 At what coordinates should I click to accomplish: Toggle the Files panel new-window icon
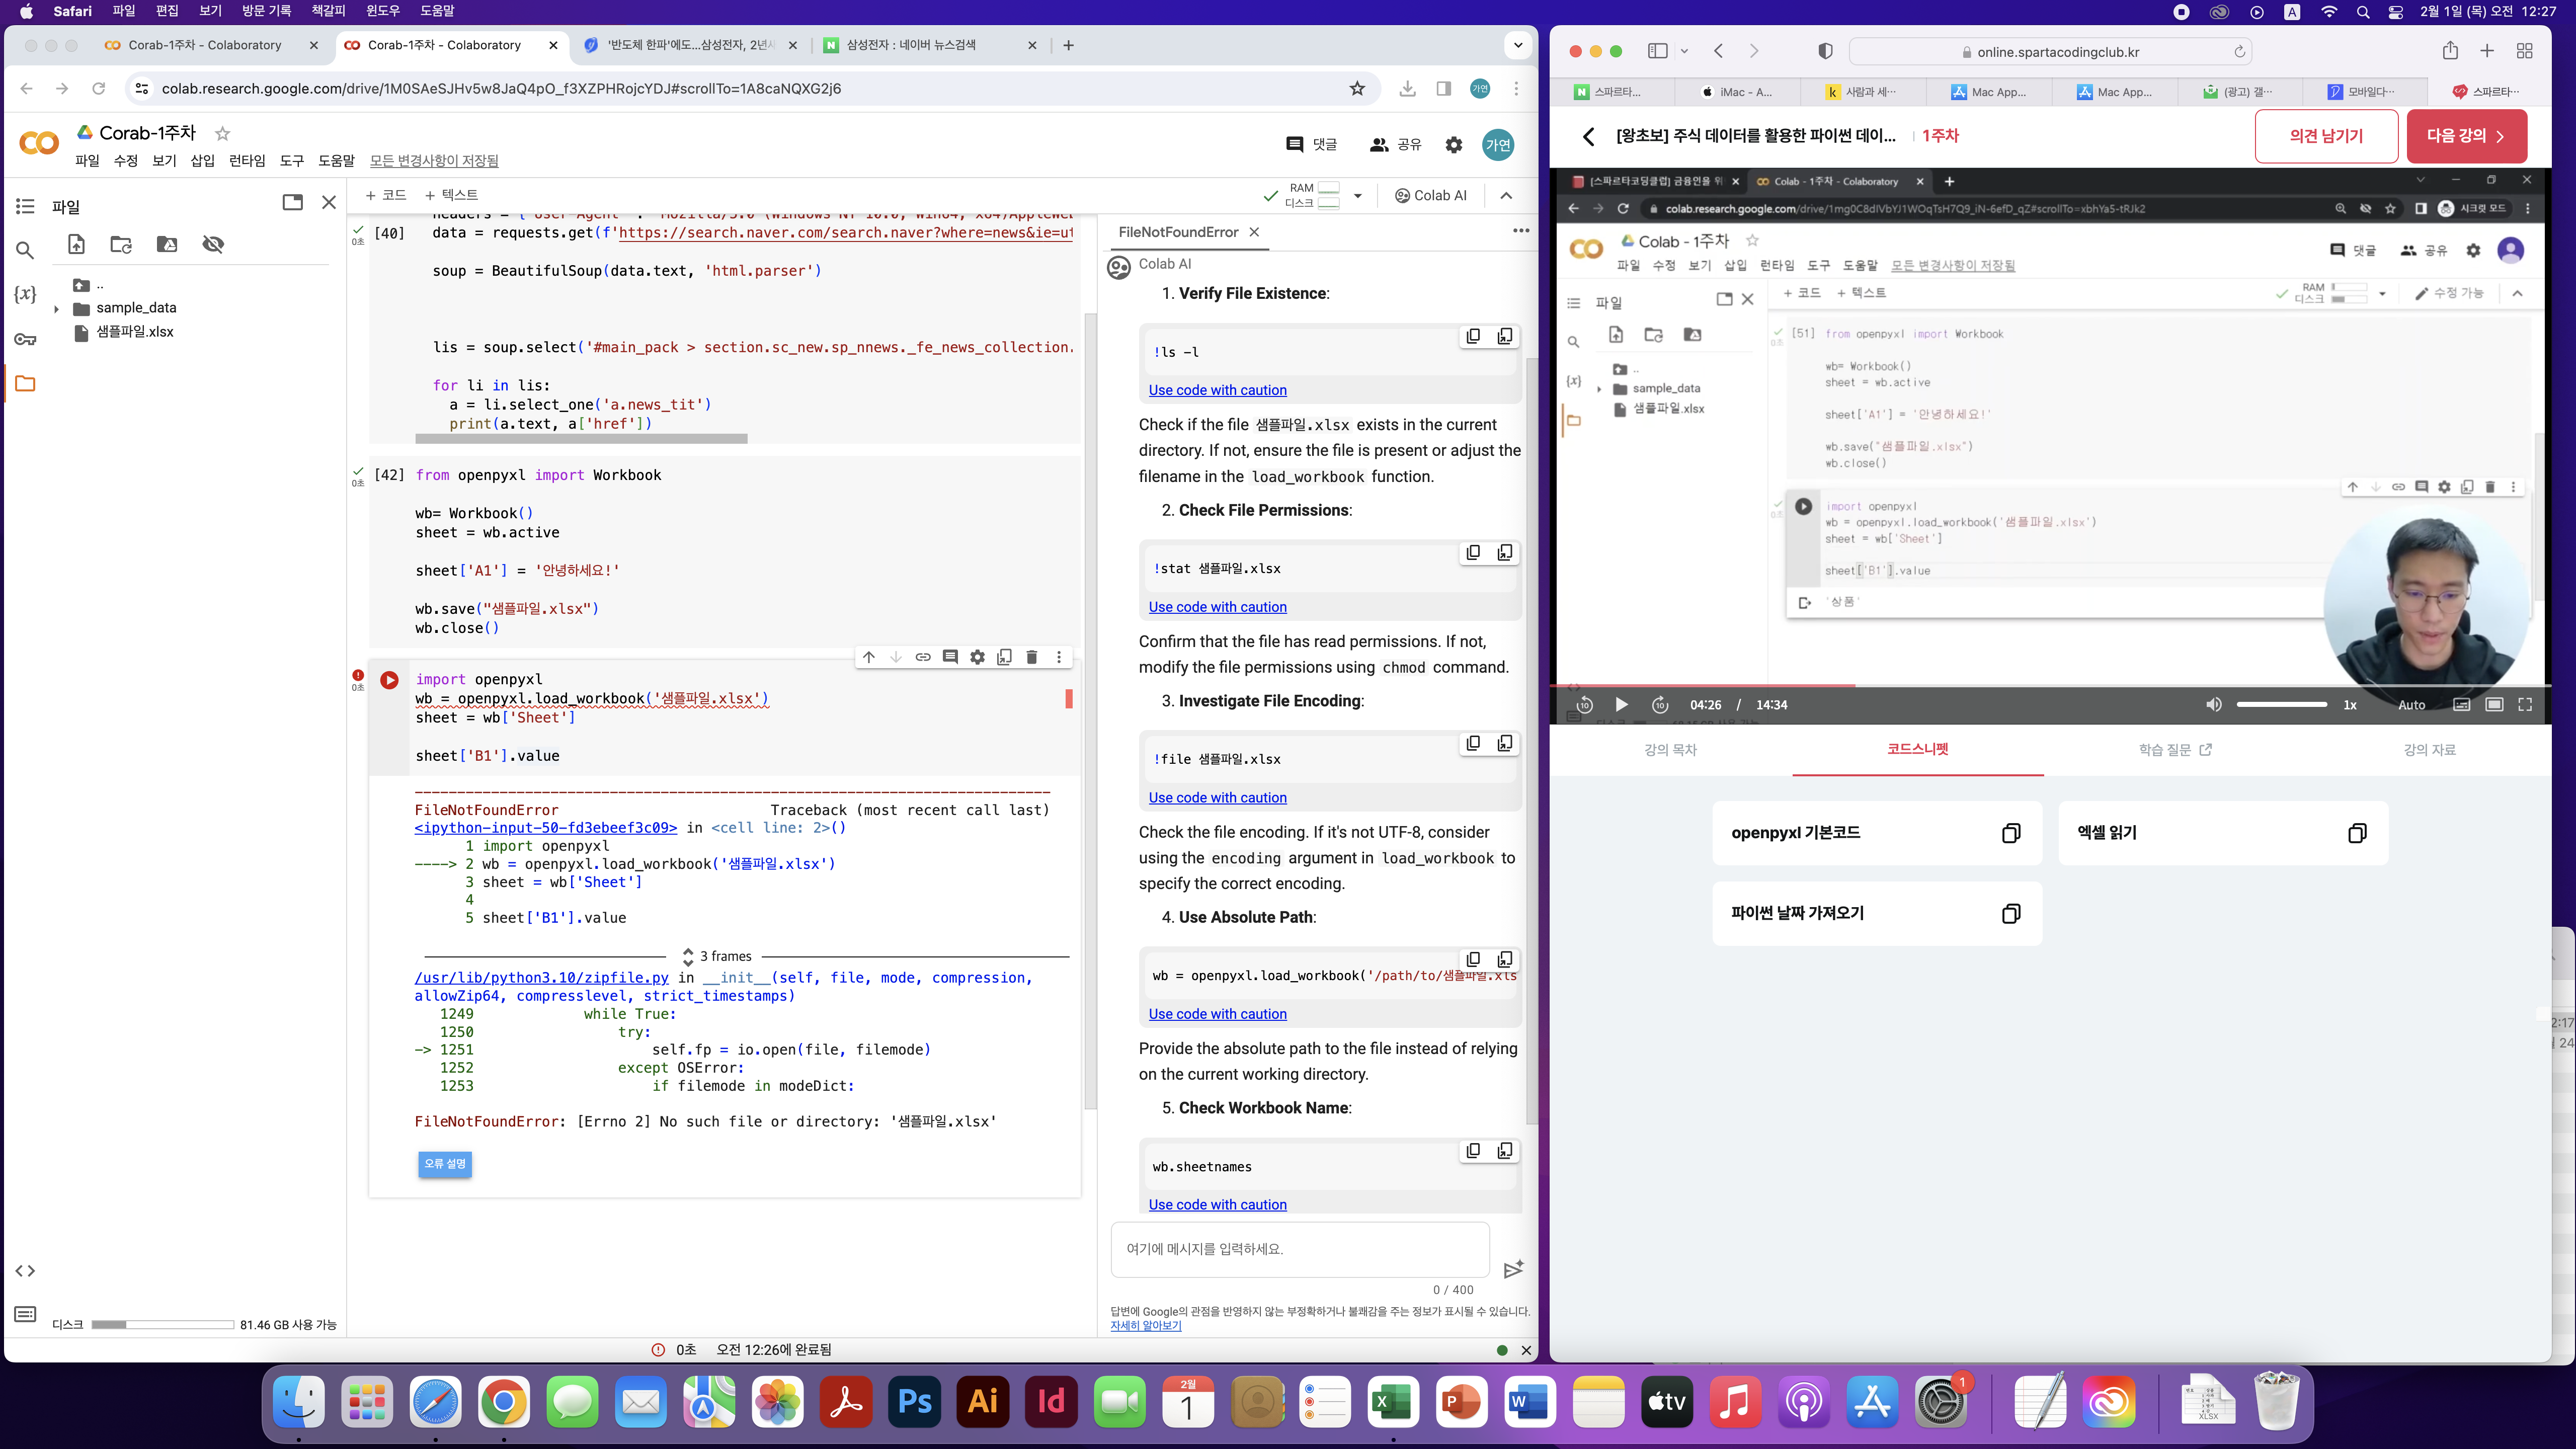tap(292, 202)
